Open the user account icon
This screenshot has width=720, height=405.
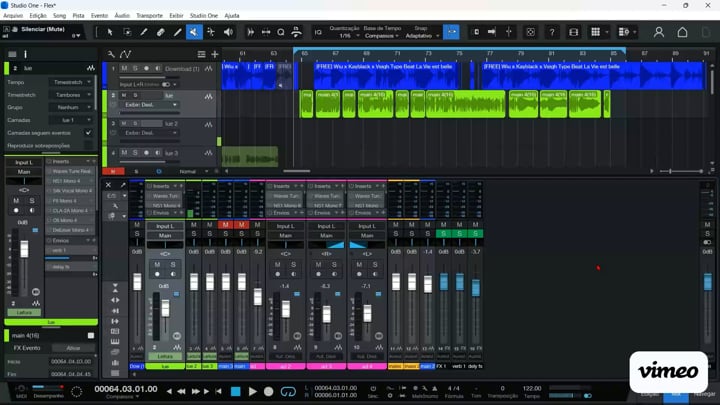coord(659,32)
